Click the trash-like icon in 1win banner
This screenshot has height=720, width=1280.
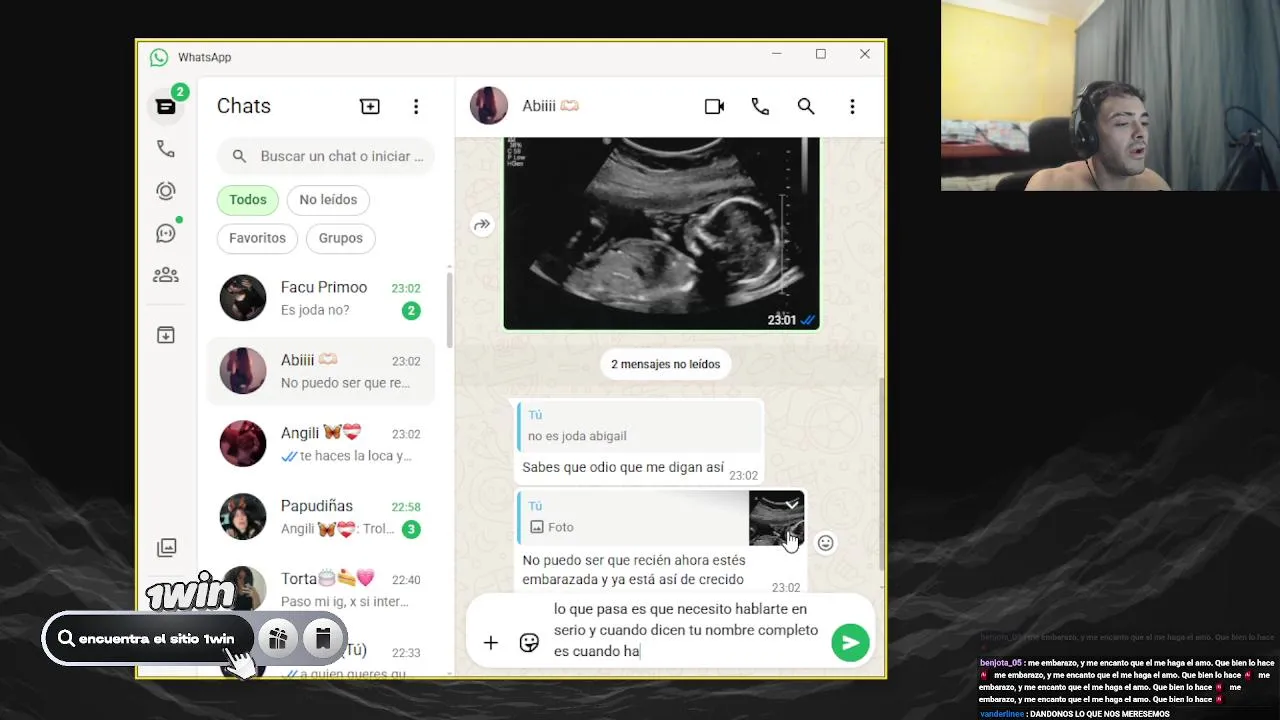[x=323, y=639]
